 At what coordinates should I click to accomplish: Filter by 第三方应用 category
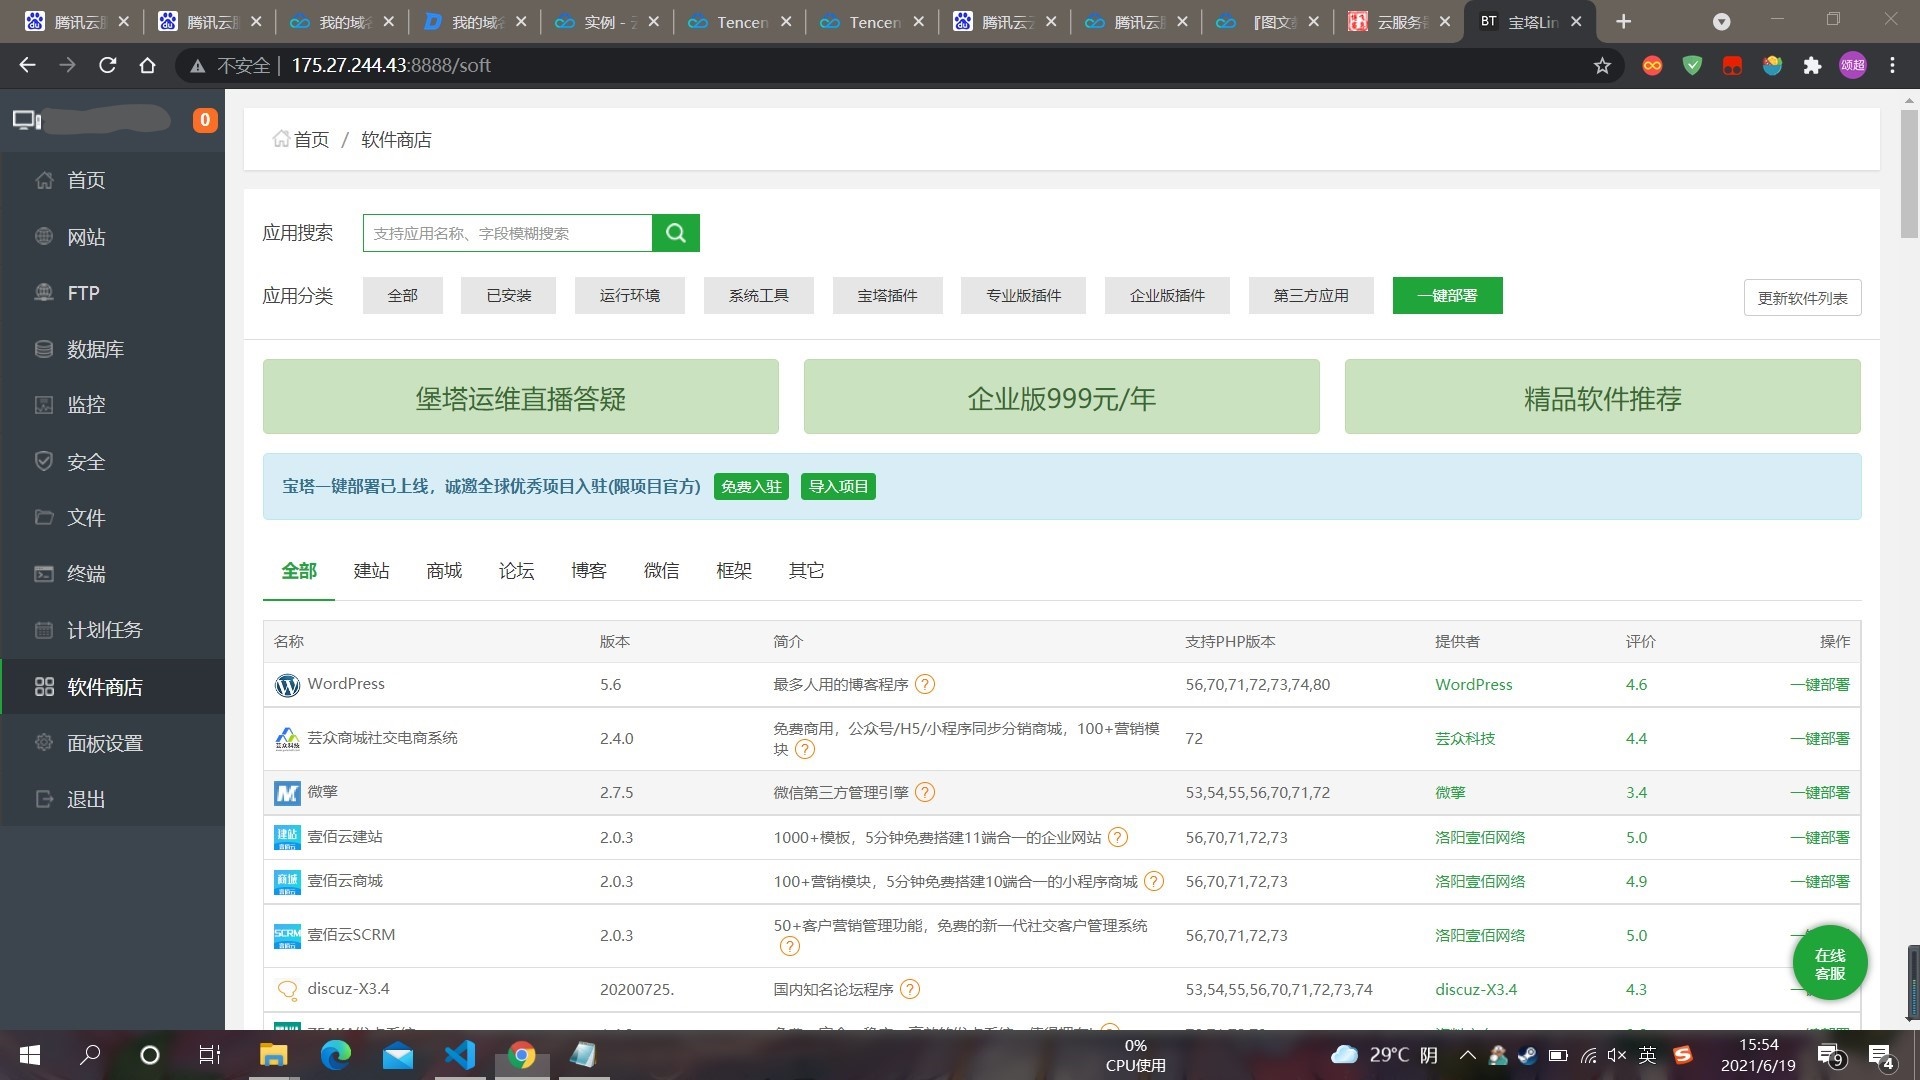tap(1311, 296)
